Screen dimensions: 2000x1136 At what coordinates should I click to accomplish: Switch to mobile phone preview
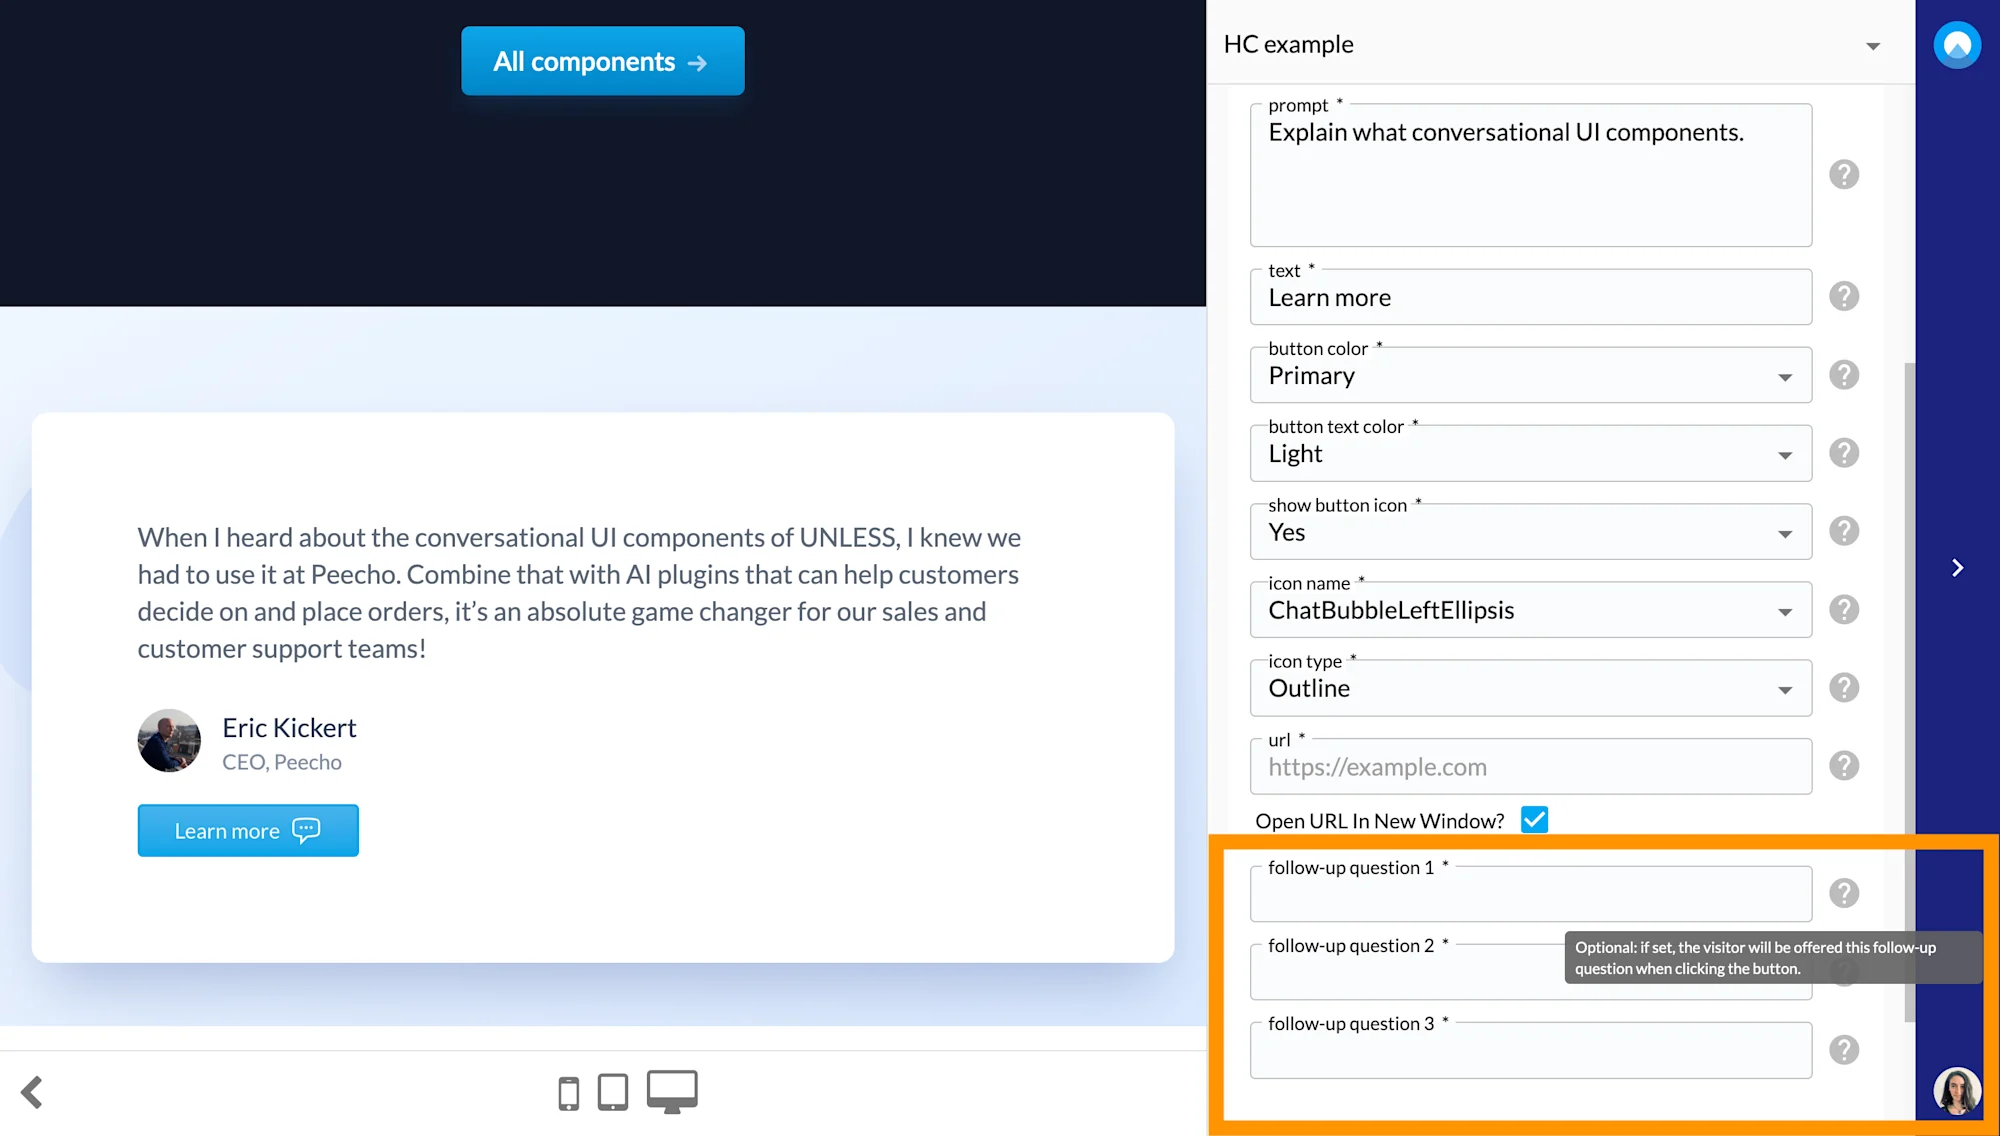click(x=568, y=1091)
